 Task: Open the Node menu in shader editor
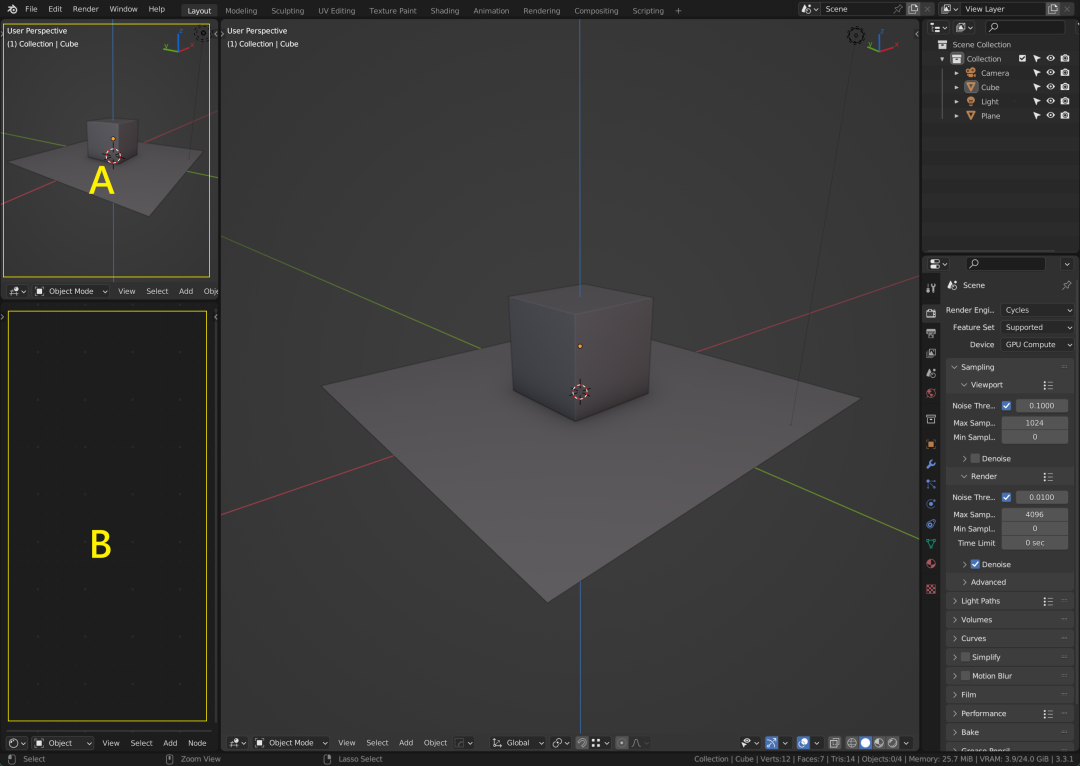point(197,743)
